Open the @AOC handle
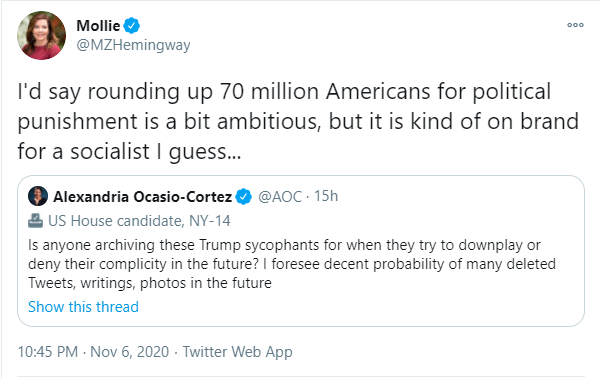Image resolution: width=600 pixels, height=379 pixels. pyautogui.click(x=280, y=197)
